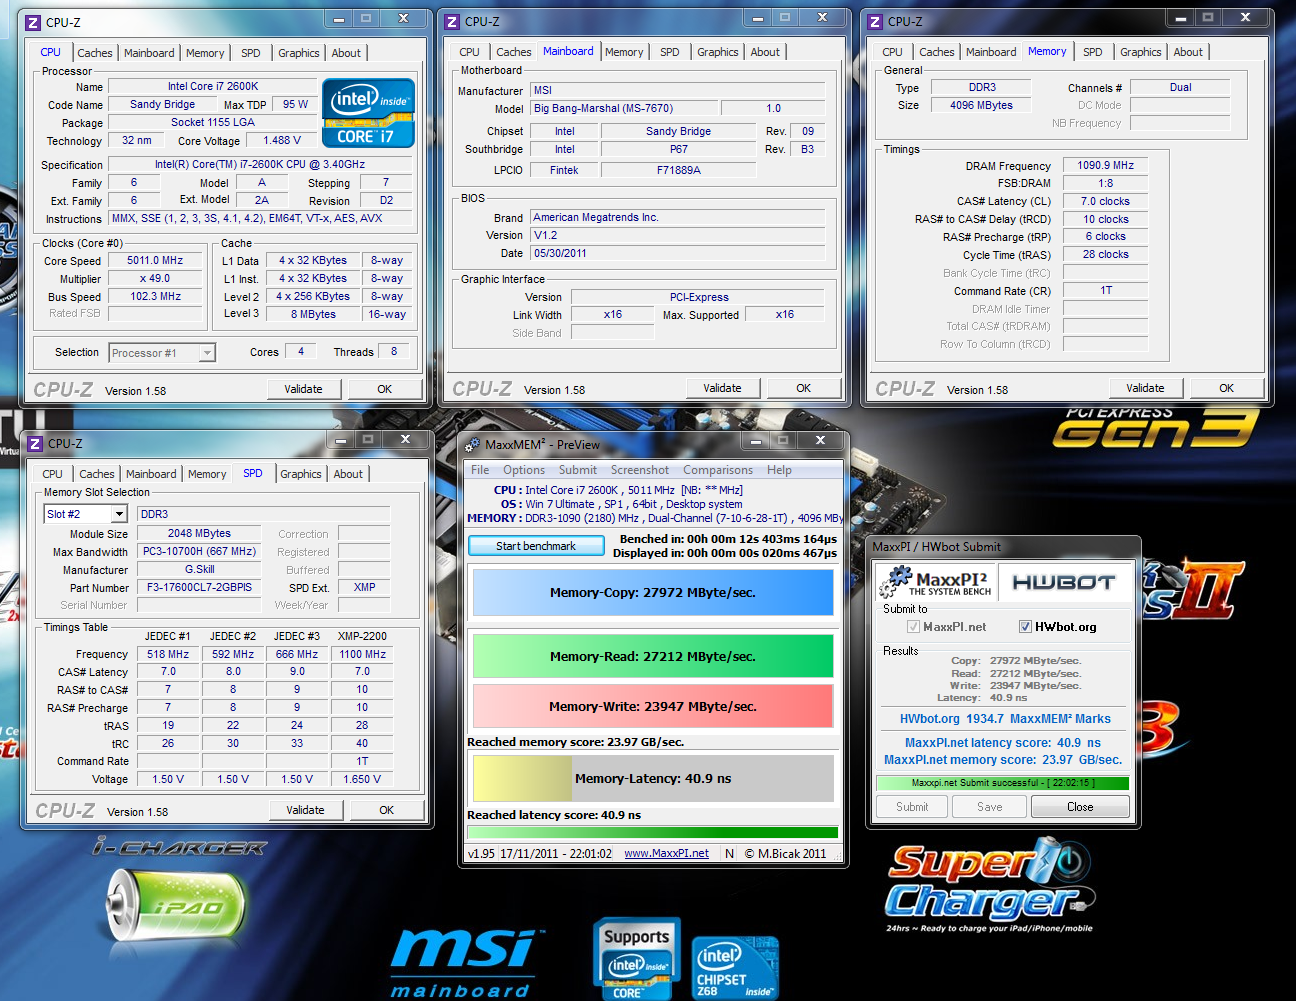The width and height of the screenshot is (1296, 1001).
Task: Open the www.MaxxPI.net link
Action: pos(666,853)
